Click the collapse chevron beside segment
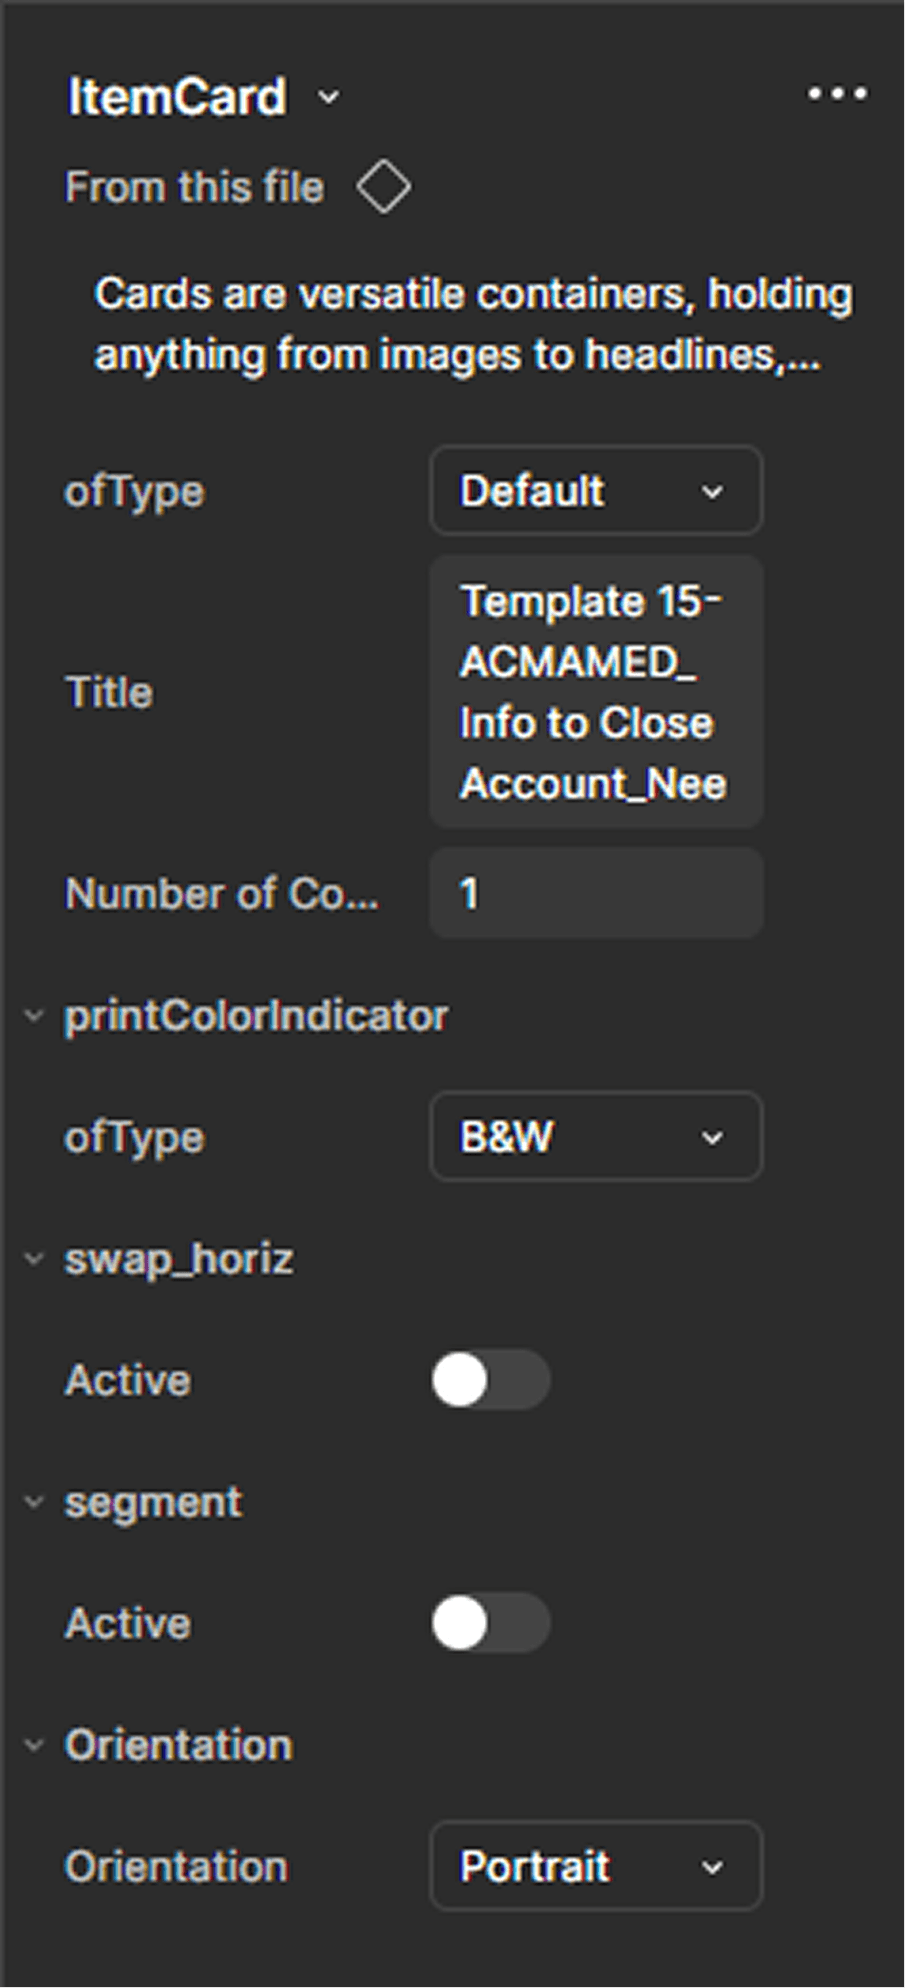Screen dimensions: 905x1988 pyautogui.click(x=33, y=1502)
